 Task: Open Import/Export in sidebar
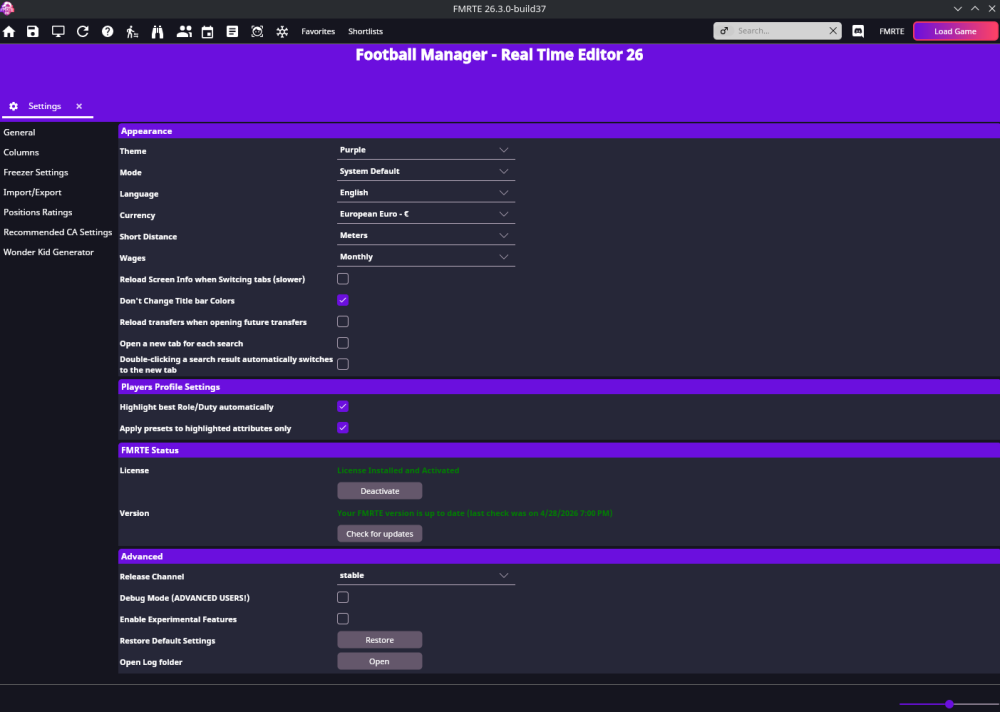pos(33,192)
